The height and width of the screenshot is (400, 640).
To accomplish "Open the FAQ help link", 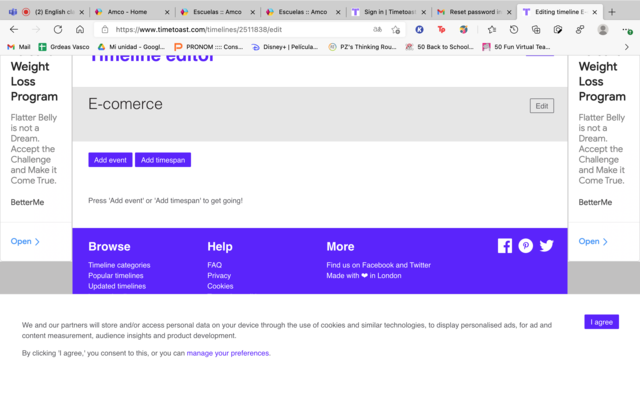I will click(x=214, y=265).
